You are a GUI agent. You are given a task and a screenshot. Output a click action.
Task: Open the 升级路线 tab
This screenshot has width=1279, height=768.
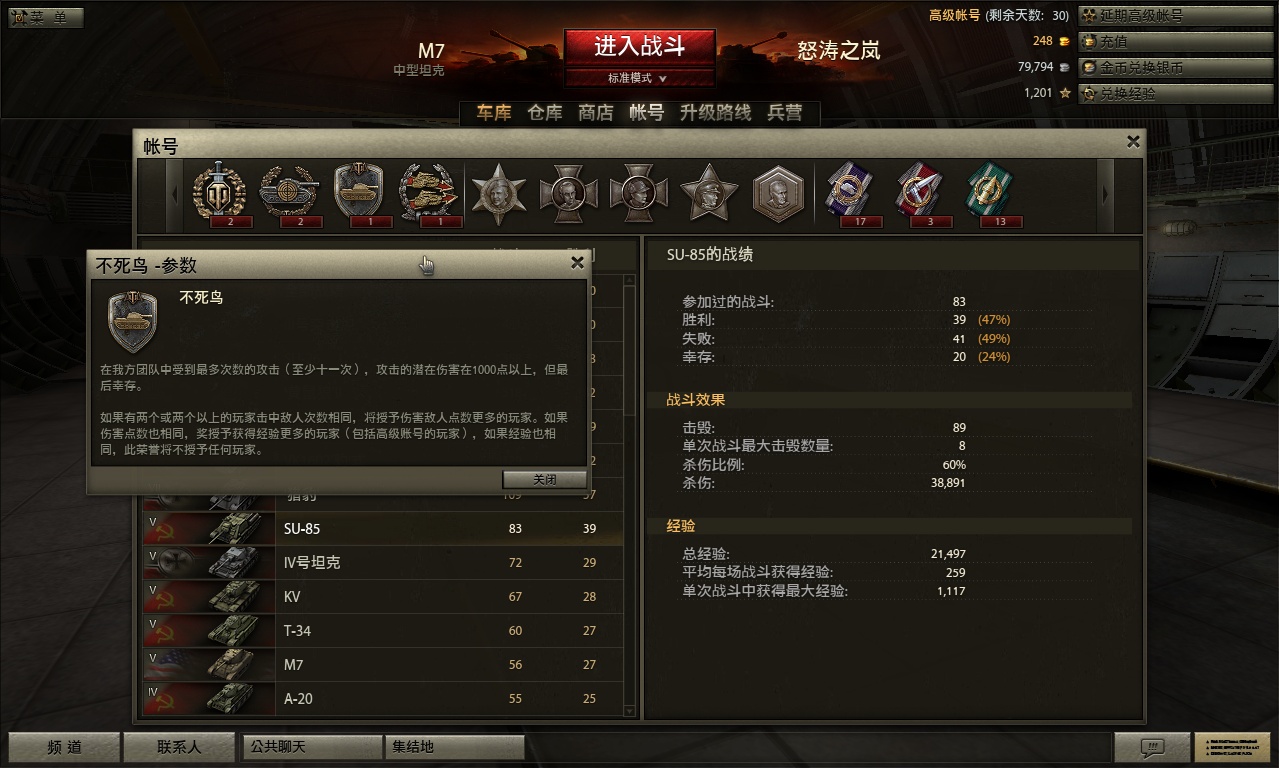pyautogui.click(x=715, y=113)
